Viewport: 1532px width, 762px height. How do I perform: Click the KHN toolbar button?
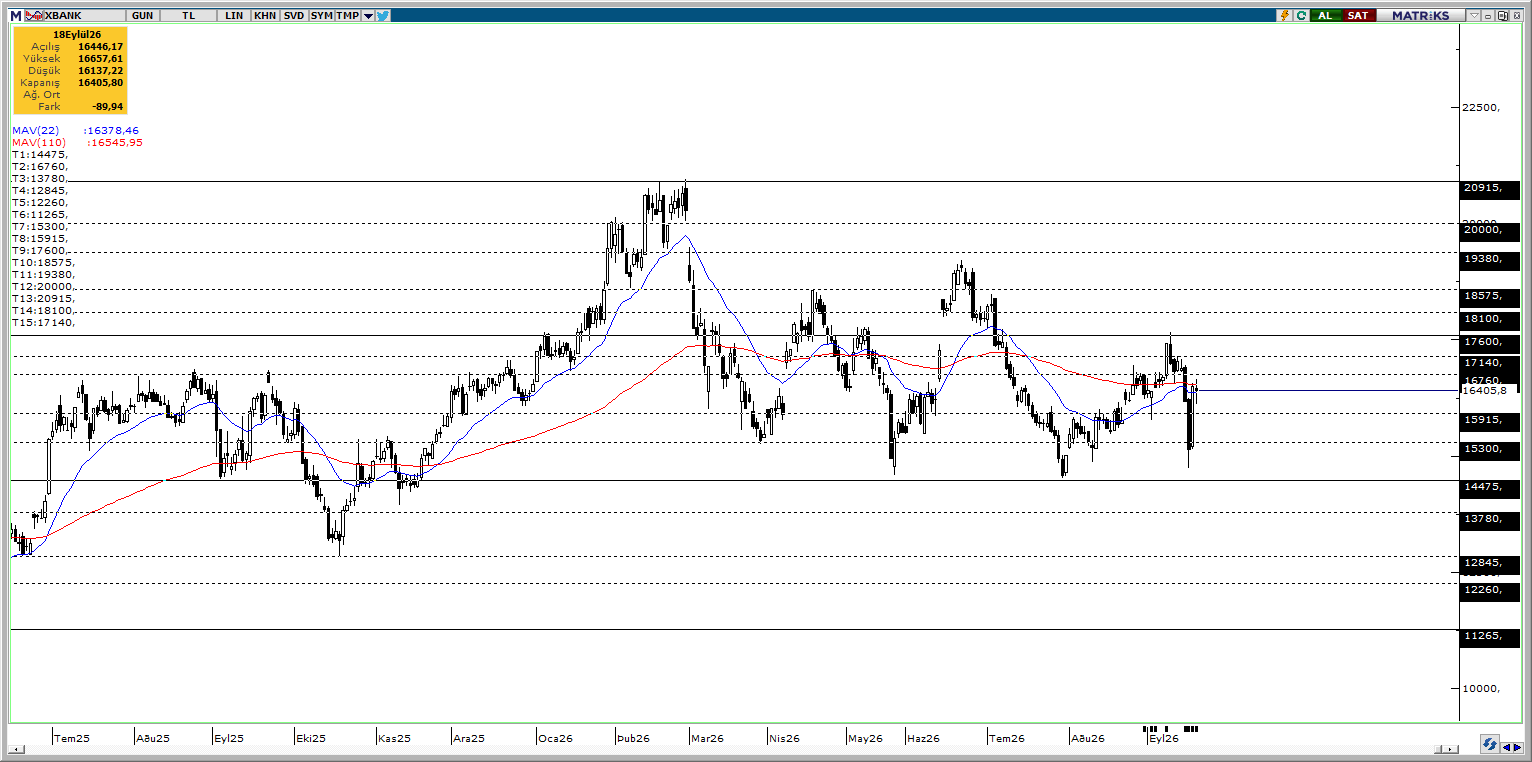(x=265, y=16)
